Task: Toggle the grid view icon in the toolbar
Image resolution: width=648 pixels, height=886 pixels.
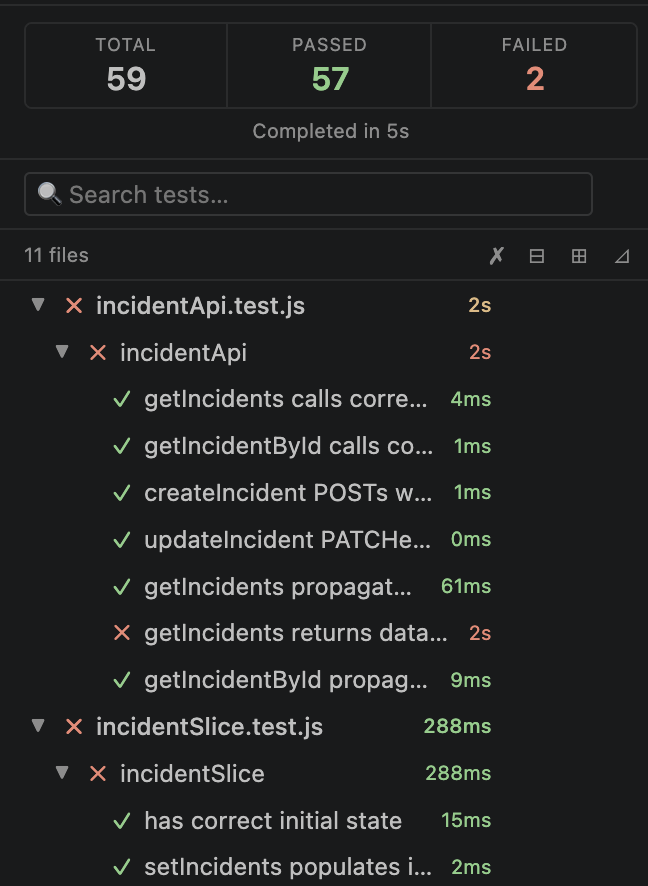Action: click(x=579, y=256)
